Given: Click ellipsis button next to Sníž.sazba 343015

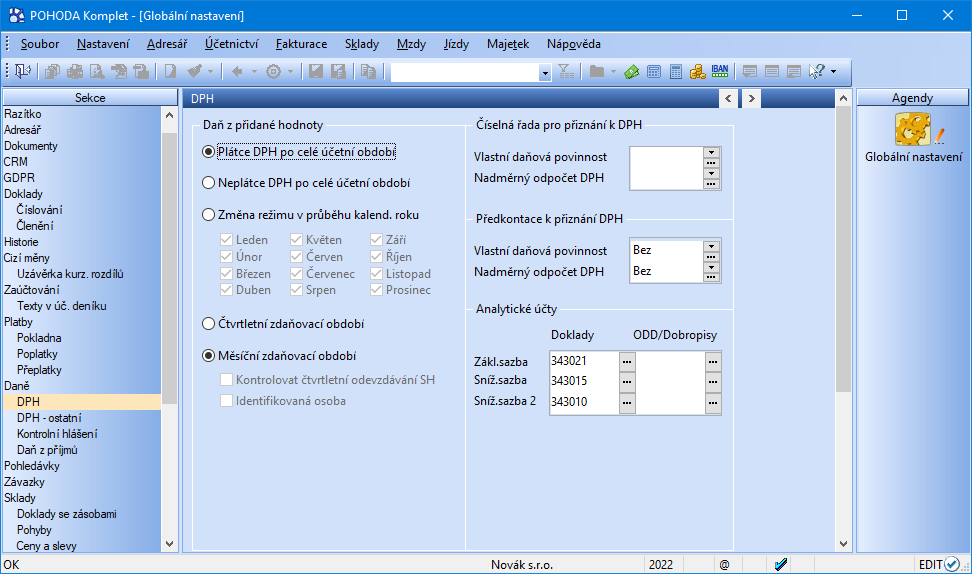Looking at the screenshot, I should tap(627, 381).
